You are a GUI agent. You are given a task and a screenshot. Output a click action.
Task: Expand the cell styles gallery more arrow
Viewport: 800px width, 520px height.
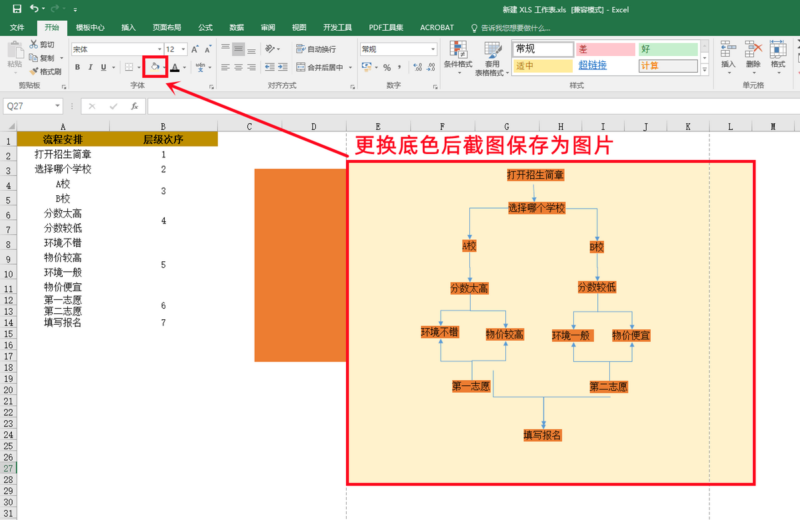tap(705, 70)
